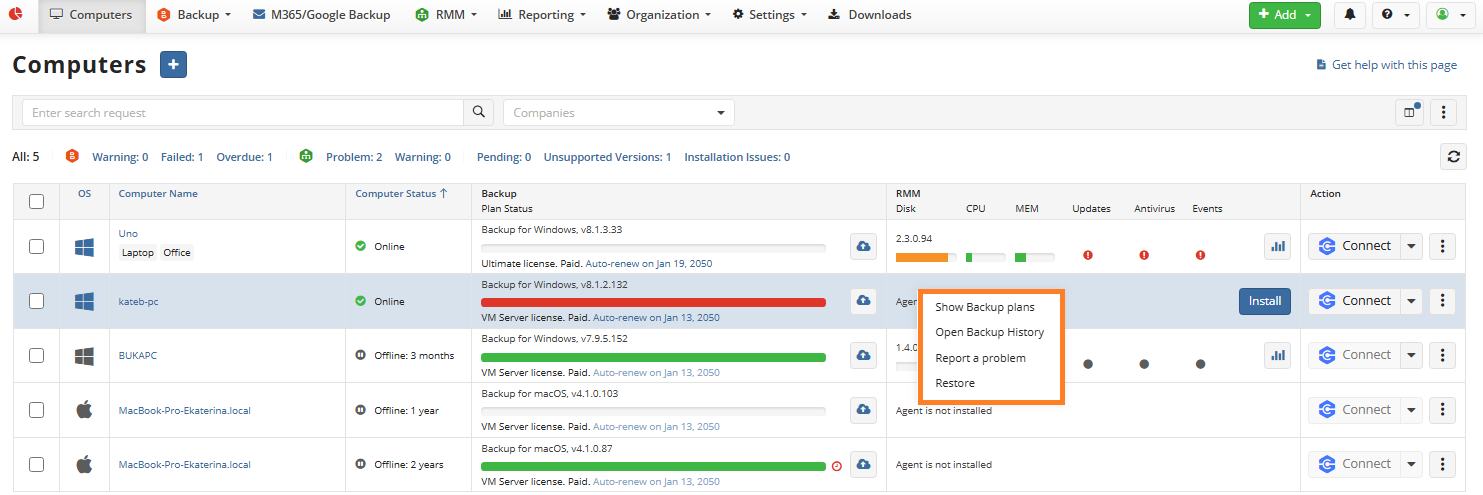The image size is (1483, 495).
Task: Open the BUKAPC computer name link
Action: (x=138, y=355)
